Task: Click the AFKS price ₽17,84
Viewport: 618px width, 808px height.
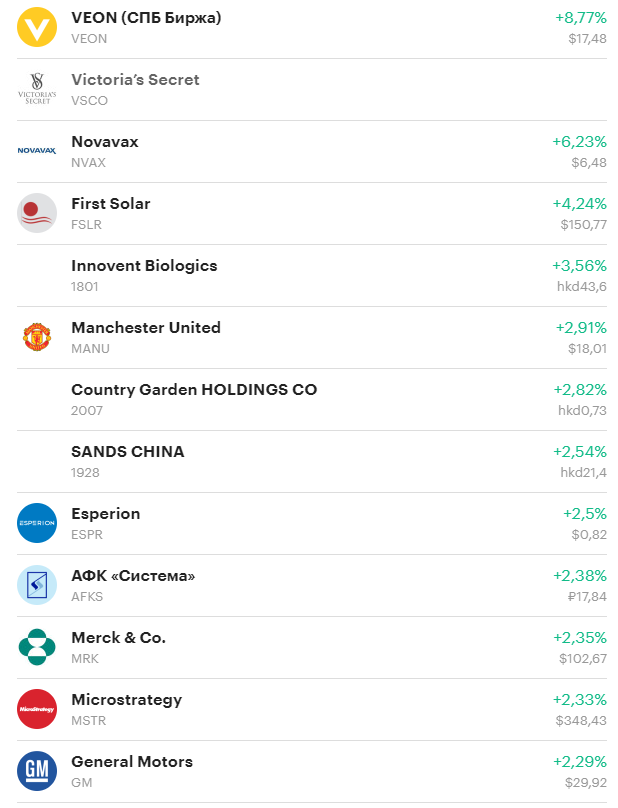Action: click(583, 597)
